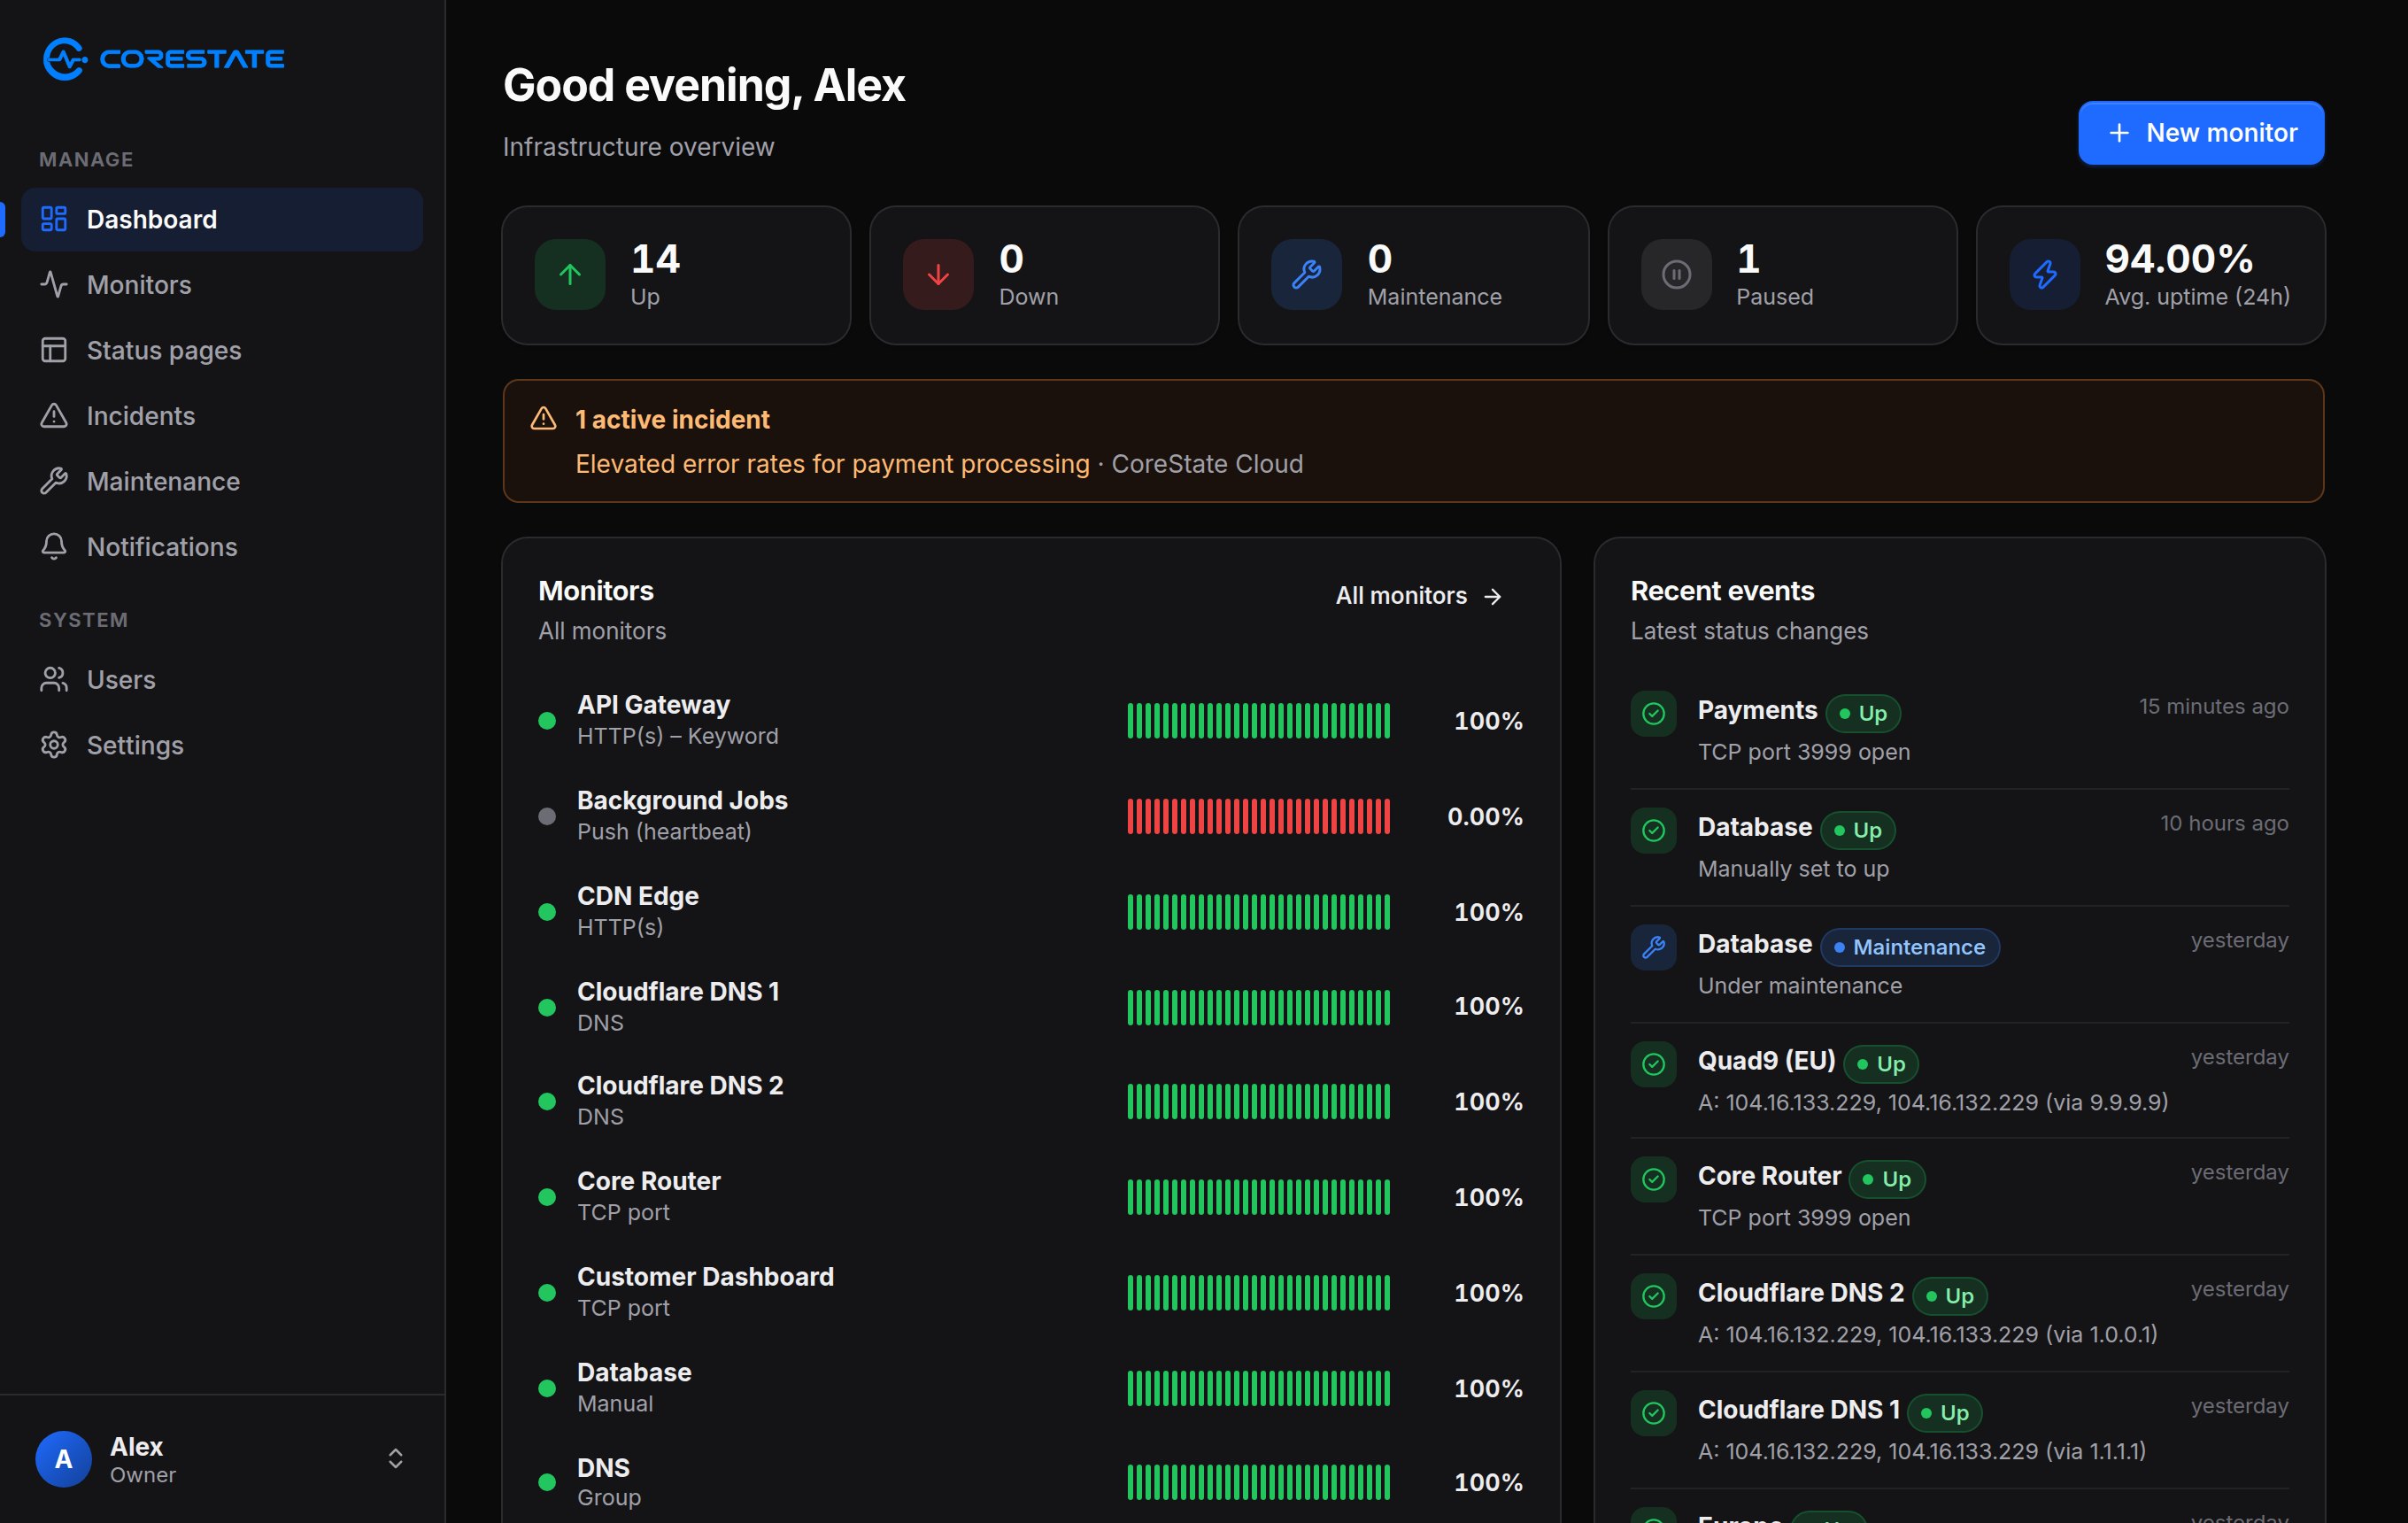2408x1523 pixels.
Task: Click the Incidents warning triangle icon
Action: point(54,416)
